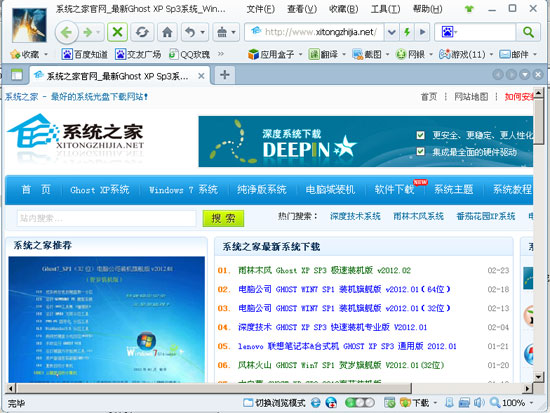
Task: Open the 百度知道 bookmark
Action: click(85, 54)
